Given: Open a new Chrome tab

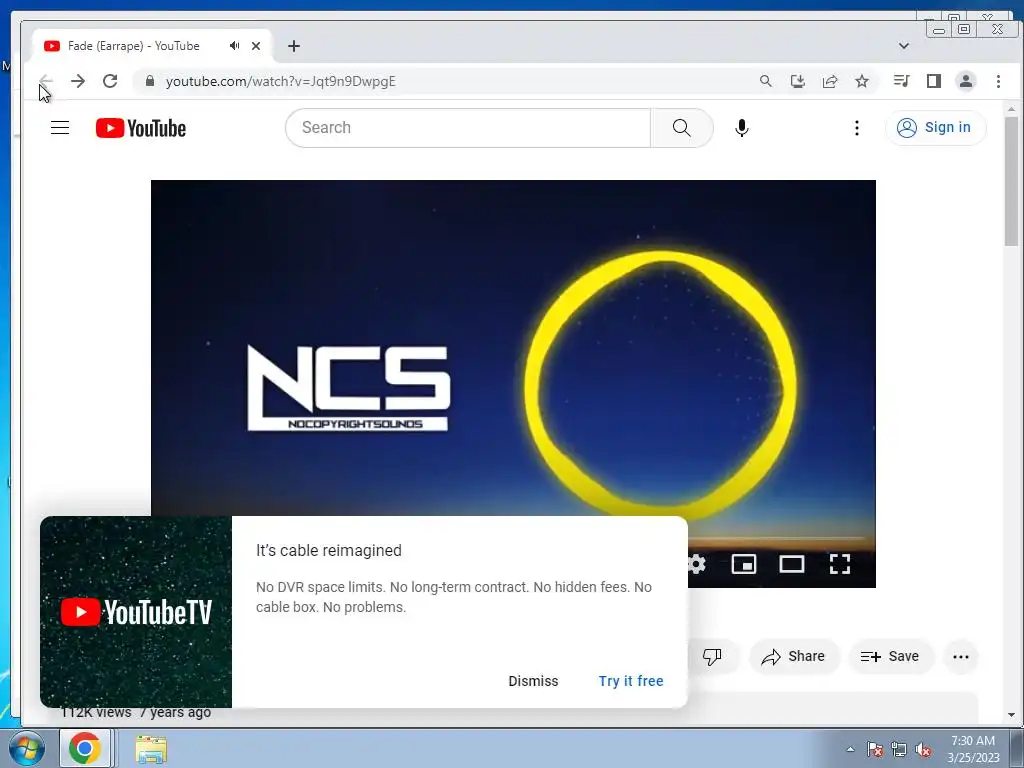Looking at the screenshot, I should (x=294, y=46).
